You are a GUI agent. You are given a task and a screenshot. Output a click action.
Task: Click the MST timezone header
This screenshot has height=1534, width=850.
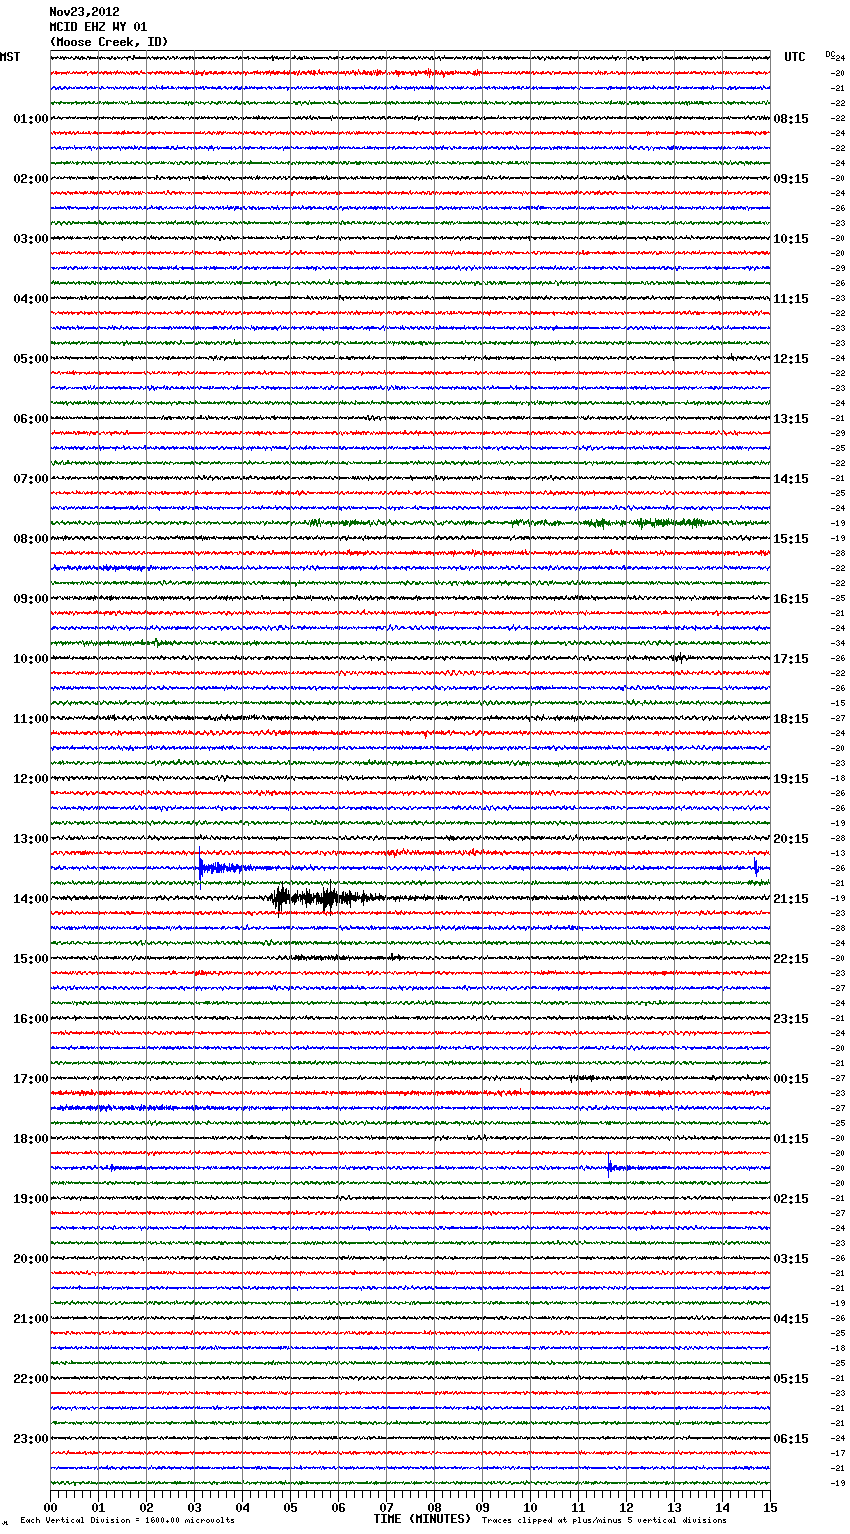pyautogui.click(x=10, y=57)
